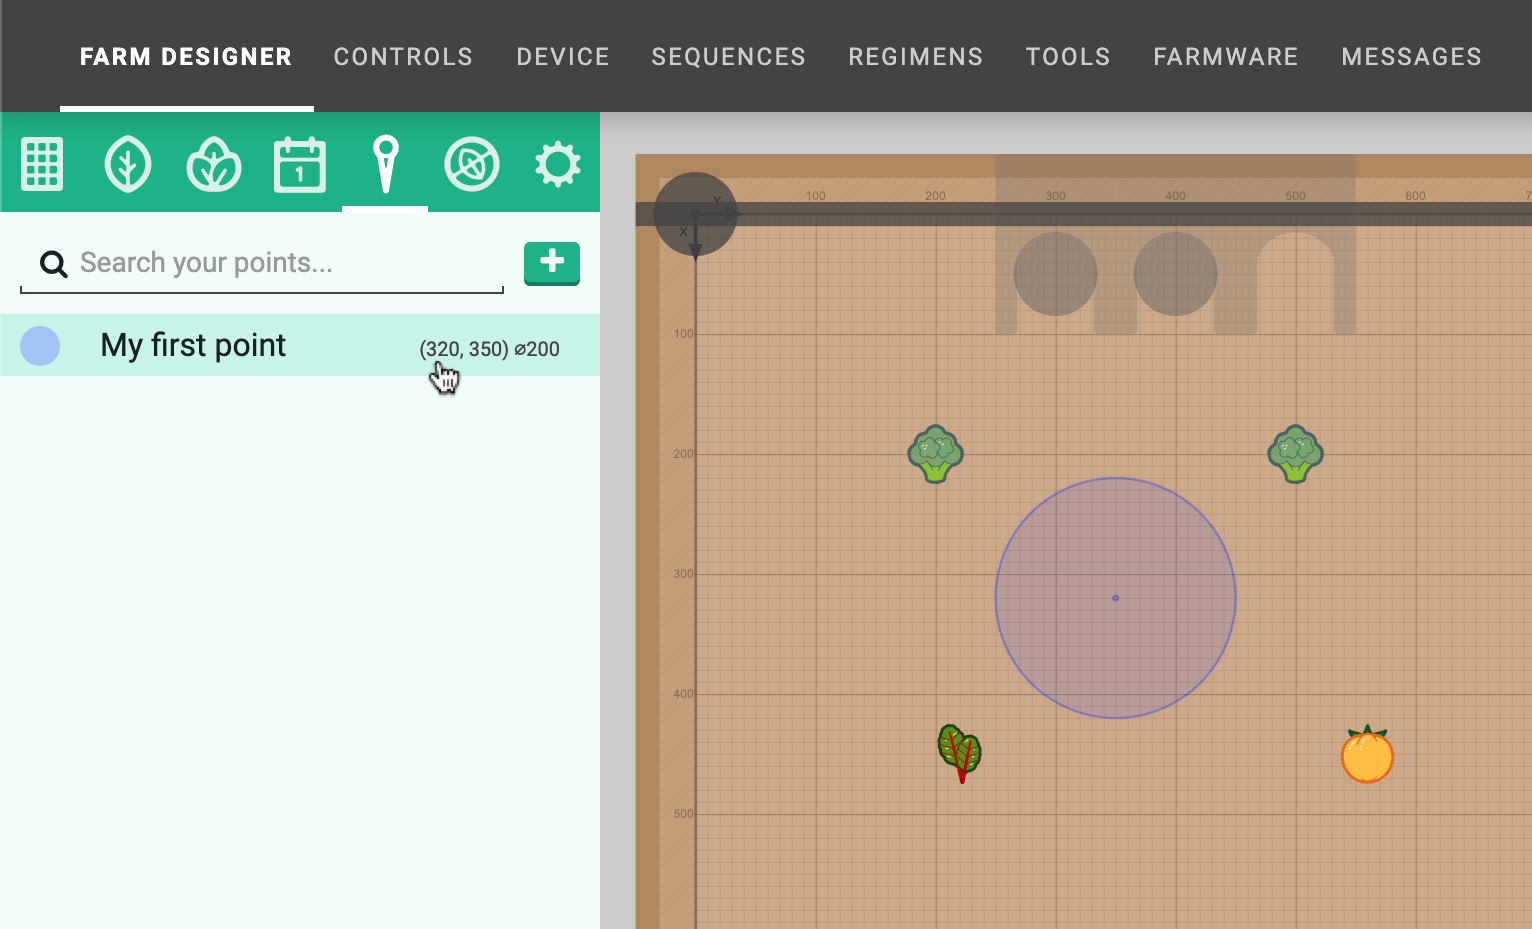Go to the Sequences tab
The image size is (1532, 929).
click(728, 57)
